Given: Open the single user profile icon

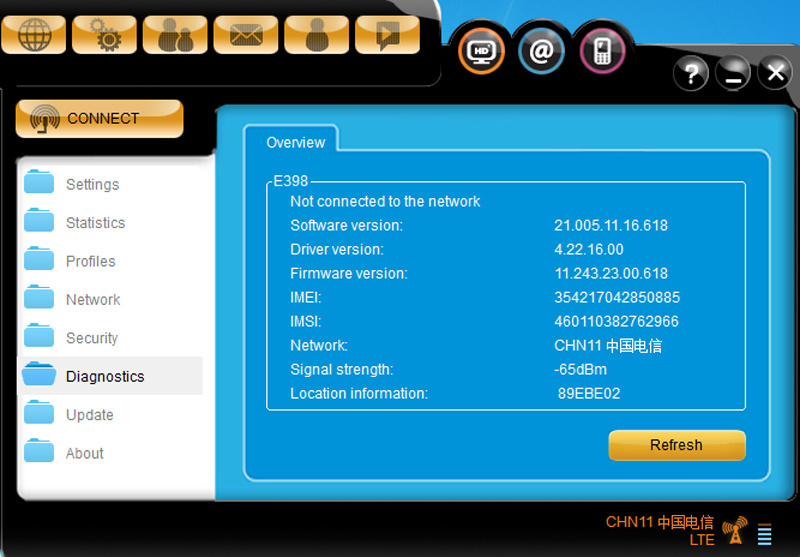Looking at the screenshot, I should click(317, 35).
